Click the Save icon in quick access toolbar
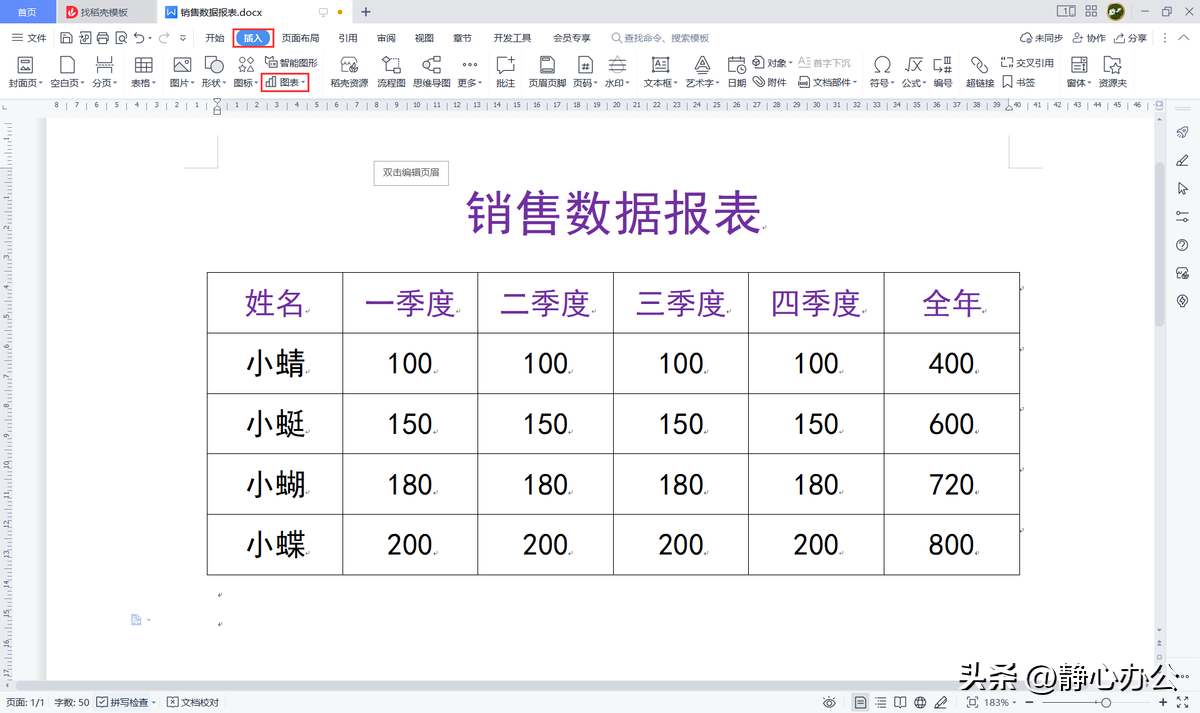The width and height of the screenshot is (1200, 713). pyautogui.click(x=65, y=38)
